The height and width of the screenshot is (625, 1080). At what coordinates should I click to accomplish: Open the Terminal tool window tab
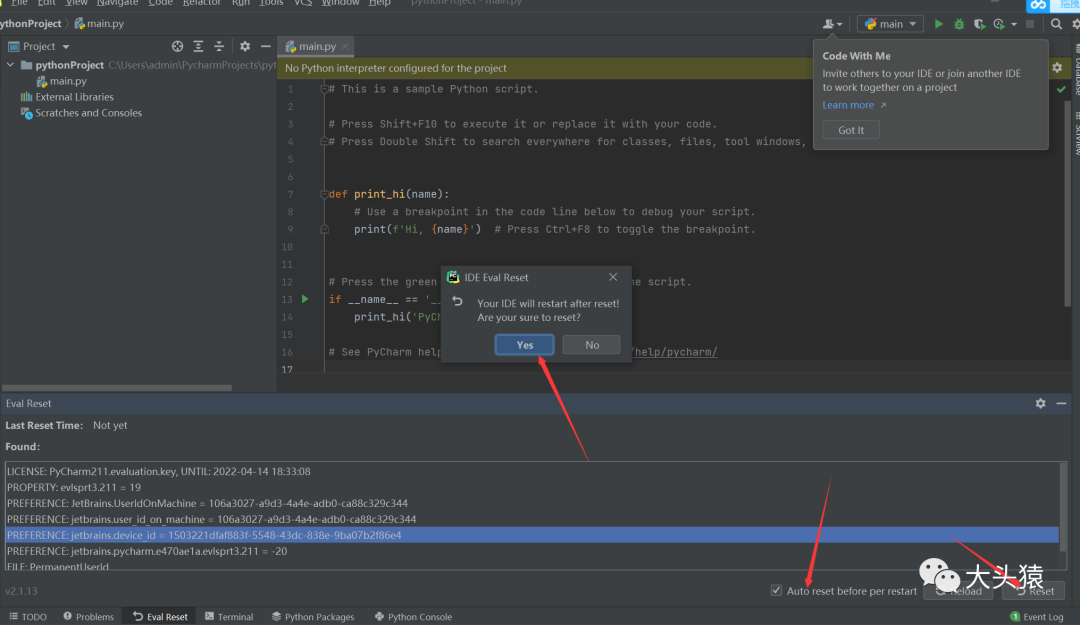coord(229,617)
